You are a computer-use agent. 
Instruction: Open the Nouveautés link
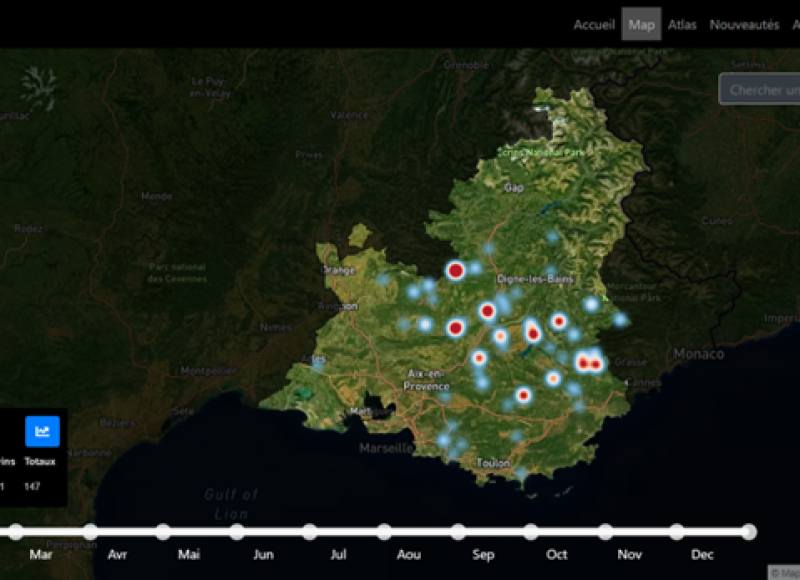click(x=744, y=25)
